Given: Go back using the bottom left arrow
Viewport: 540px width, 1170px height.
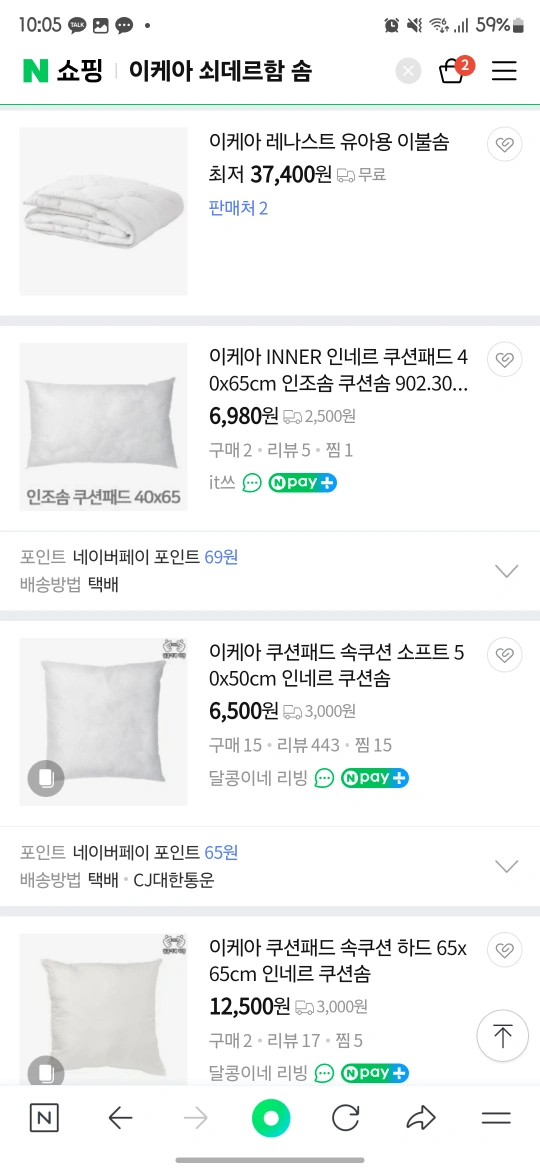Looking at the screenshot, I should pos(120,1118).
